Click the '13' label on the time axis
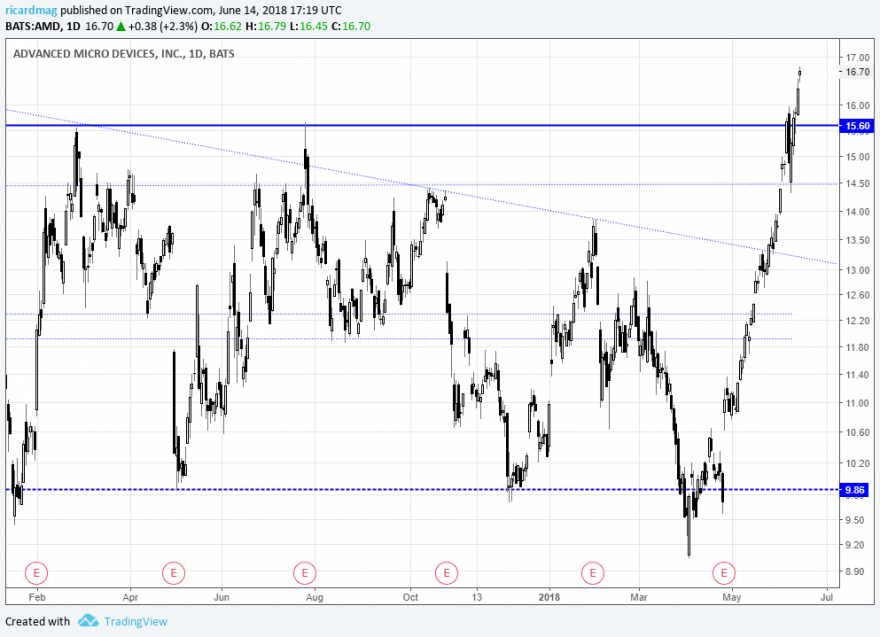This screenshot has height=637, width=880. point(476,597)
